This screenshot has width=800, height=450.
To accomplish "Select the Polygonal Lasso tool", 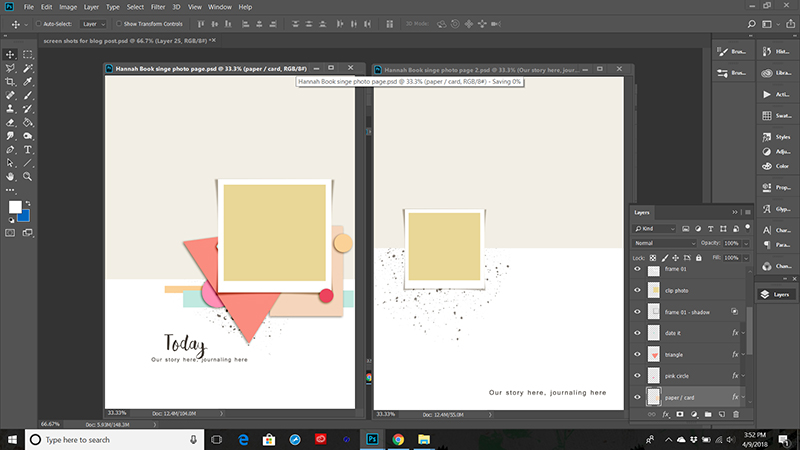I will tap(10, 68).
